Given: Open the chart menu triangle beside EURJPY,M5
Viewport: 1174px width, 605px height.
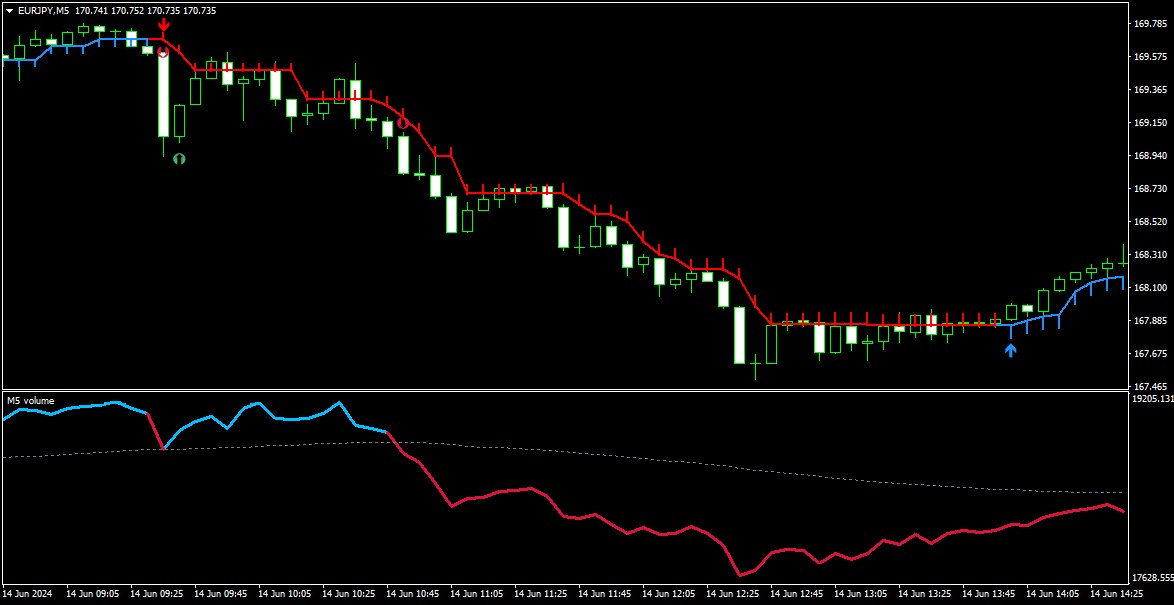Looking at the screenshot, I should point(10,10).
